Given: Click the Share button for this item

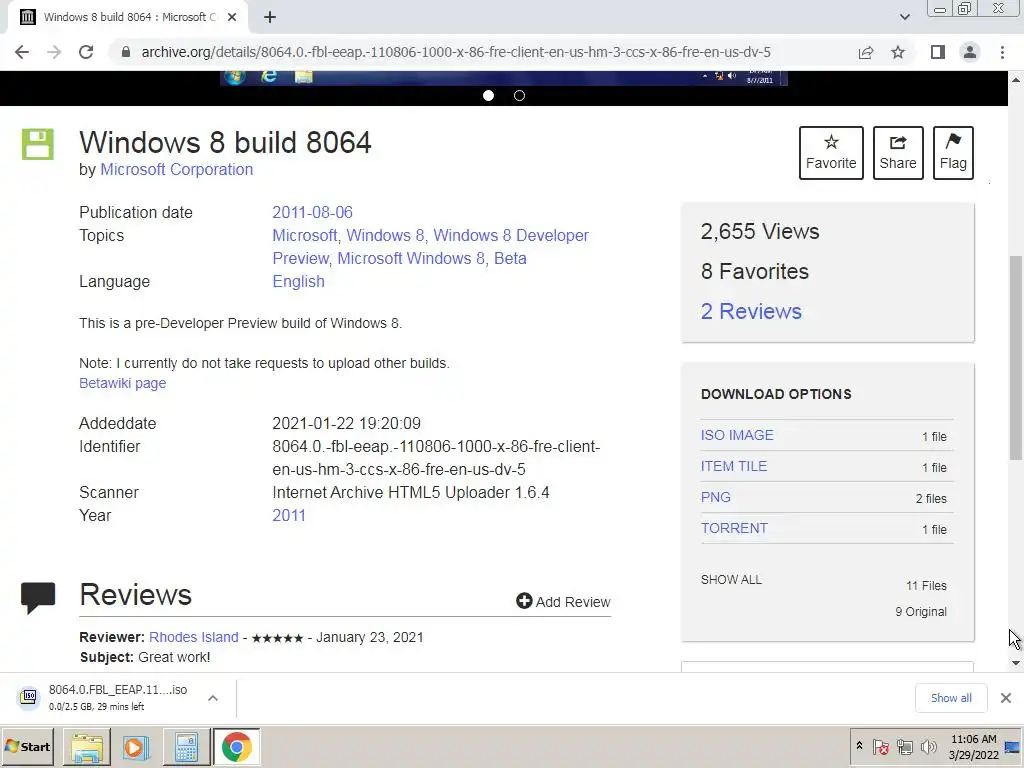Looking at the screenshot, I should [x=898, y=153].
